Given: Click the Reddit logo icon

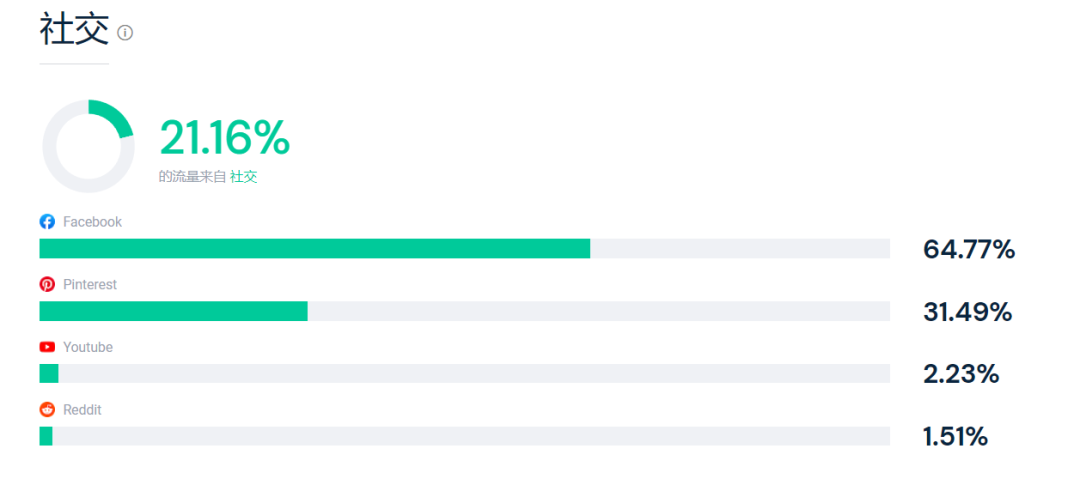Looking at the screenshot, I should point(47,410).
